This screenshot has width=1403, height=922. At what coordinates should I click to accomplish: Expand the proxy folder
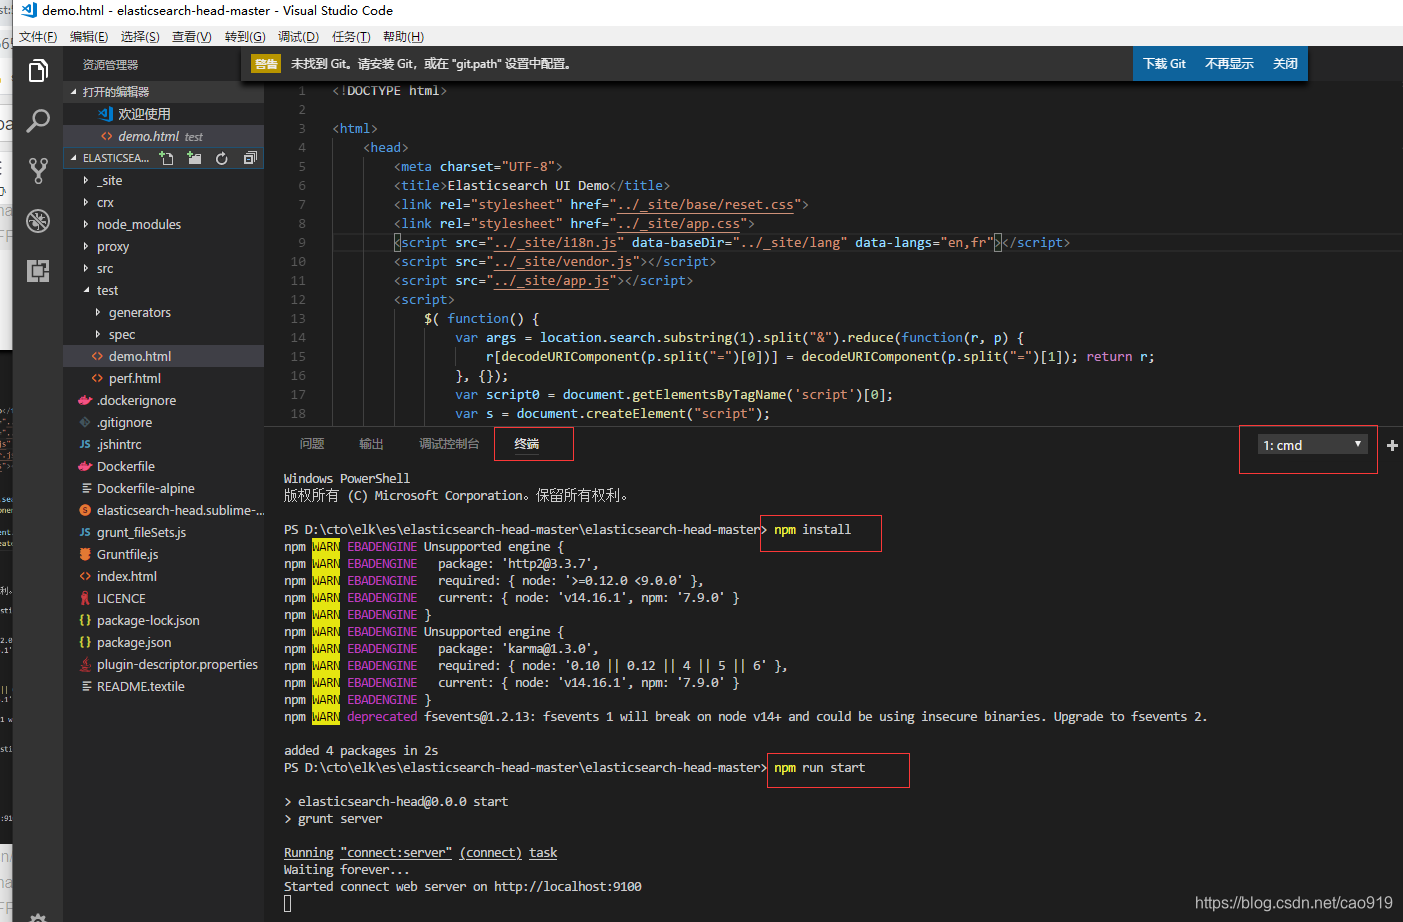163,247
